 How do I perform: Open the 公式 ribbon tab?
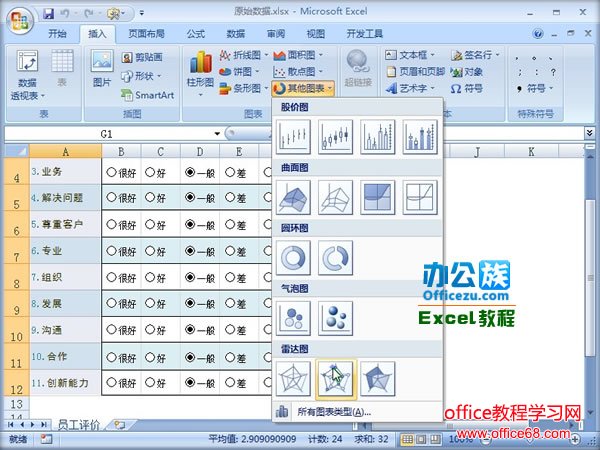[196, 34]
